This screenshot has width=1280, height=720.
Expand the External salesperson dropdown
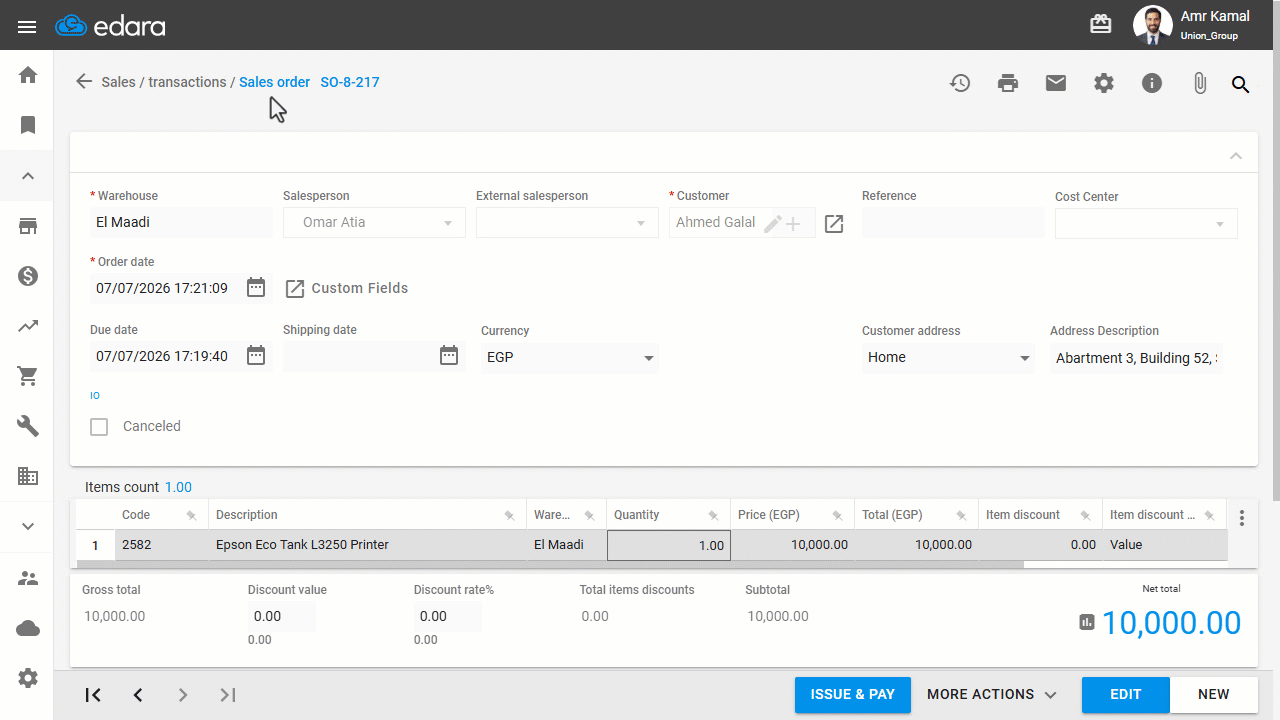click(x=641, y=223)
